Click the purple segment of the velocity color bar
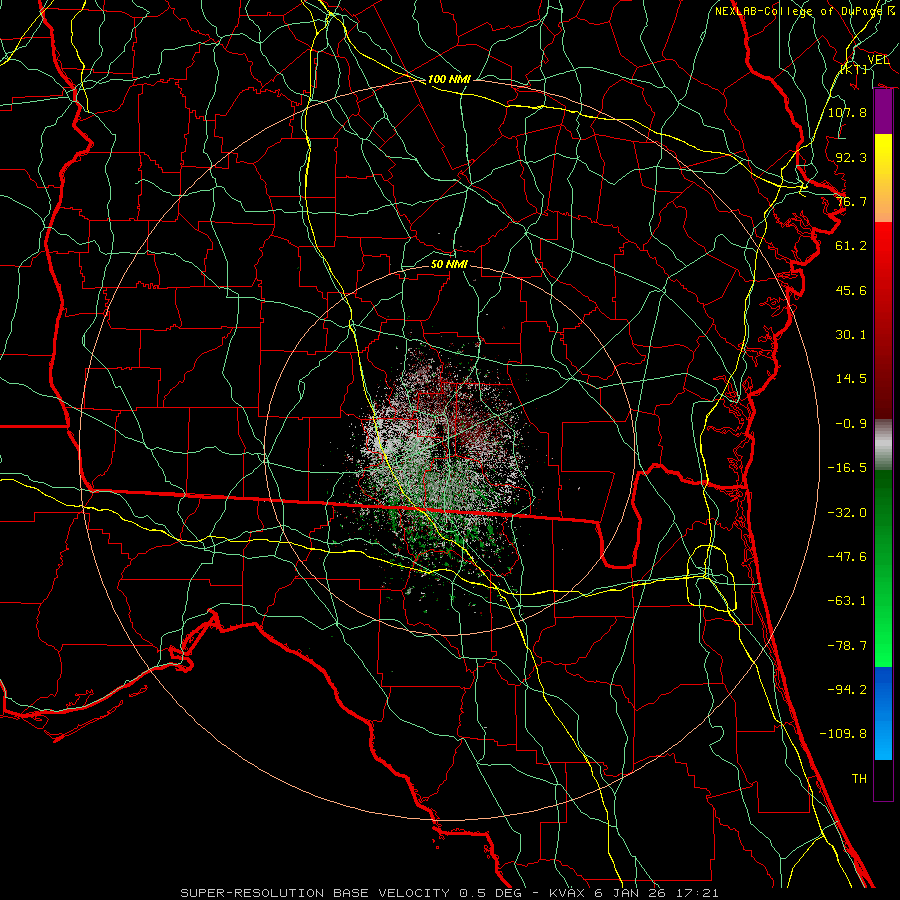The image size is (900, 900). coord(883,112)
